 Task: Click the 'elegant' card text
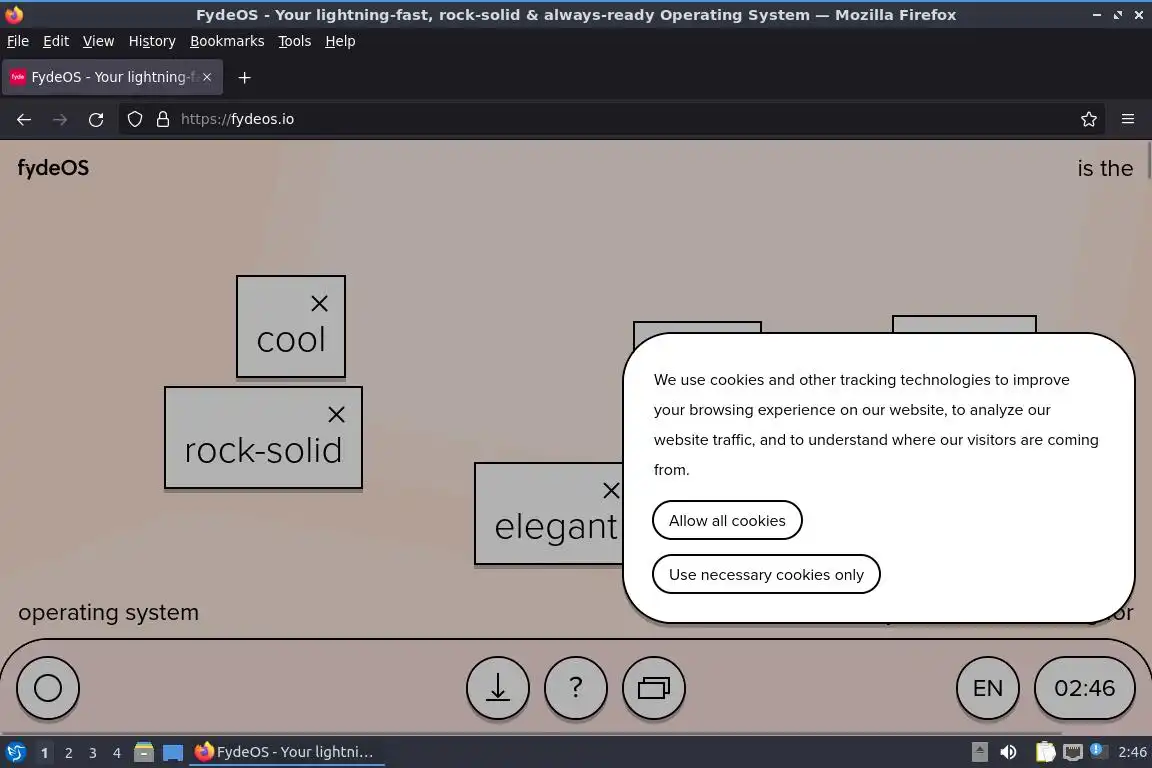pos(556,527)
